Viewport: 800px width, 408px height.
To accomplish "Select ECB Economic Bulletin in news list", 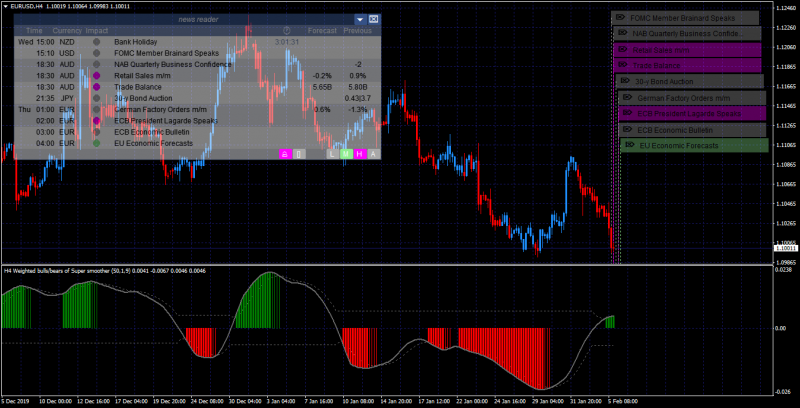I will coord(197,132).
